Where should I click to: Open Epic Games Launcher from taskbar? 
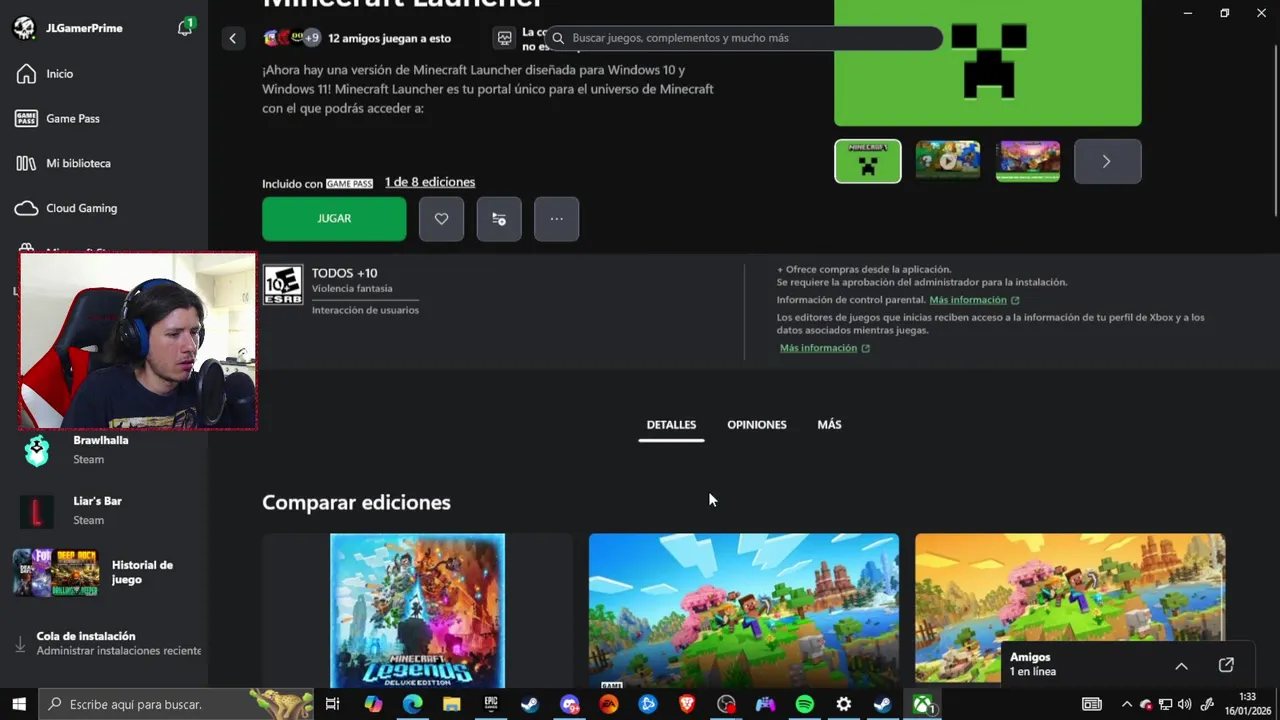pos(491,704)
